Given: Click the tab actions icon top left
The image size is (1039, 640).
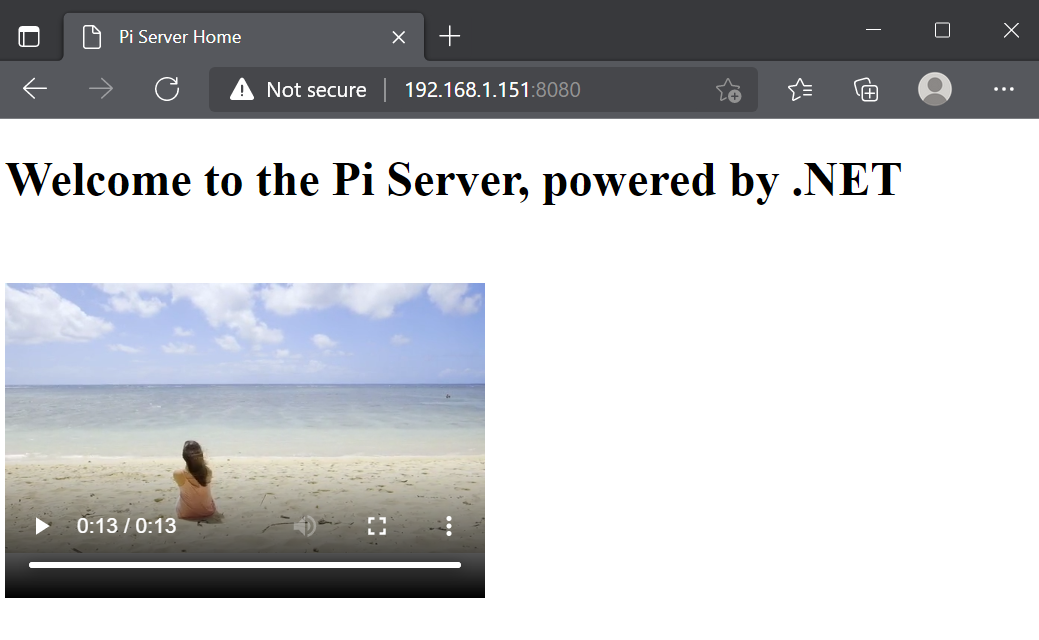Looking at the screenshot, I should click(x=30, y=35).
